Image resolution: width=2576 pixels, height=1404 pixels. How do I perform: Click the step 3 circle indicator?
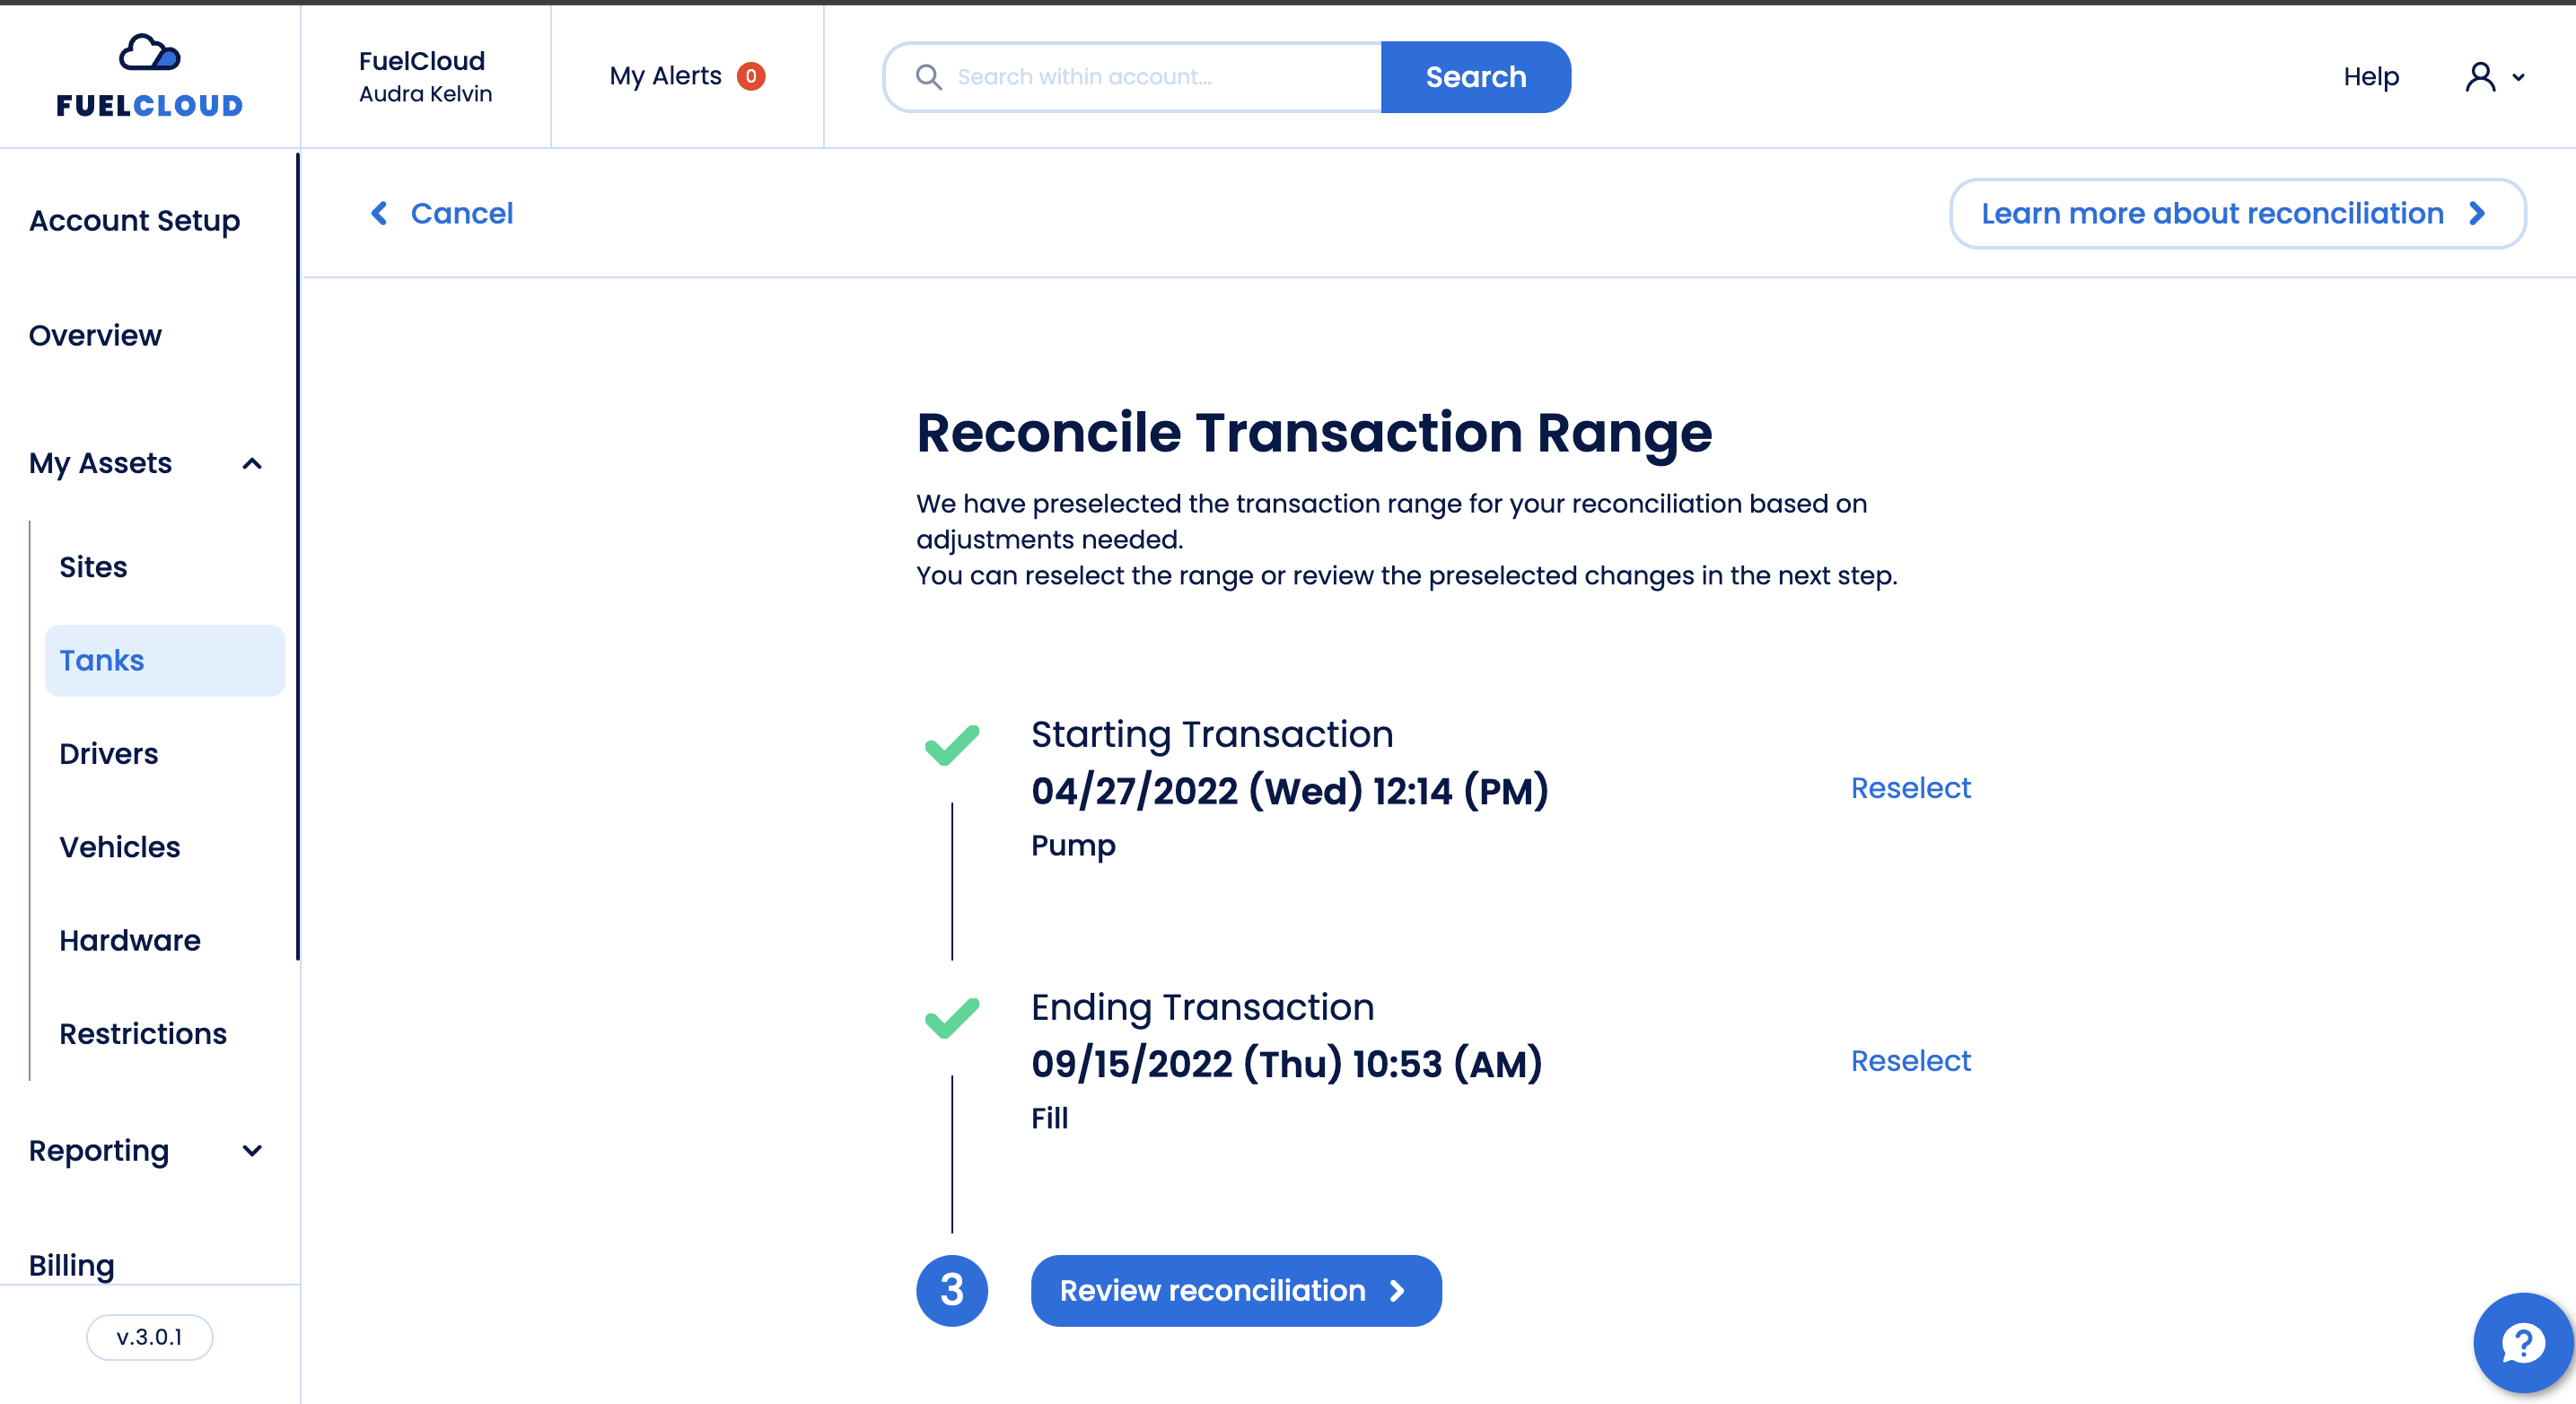tap(951, 1290)
